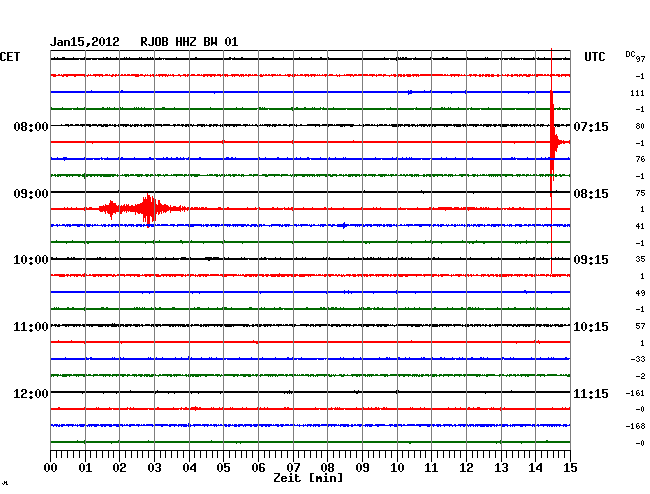Click the DC offset value "-2"
This screenshot has width=650, height=494.
point(640,376)
